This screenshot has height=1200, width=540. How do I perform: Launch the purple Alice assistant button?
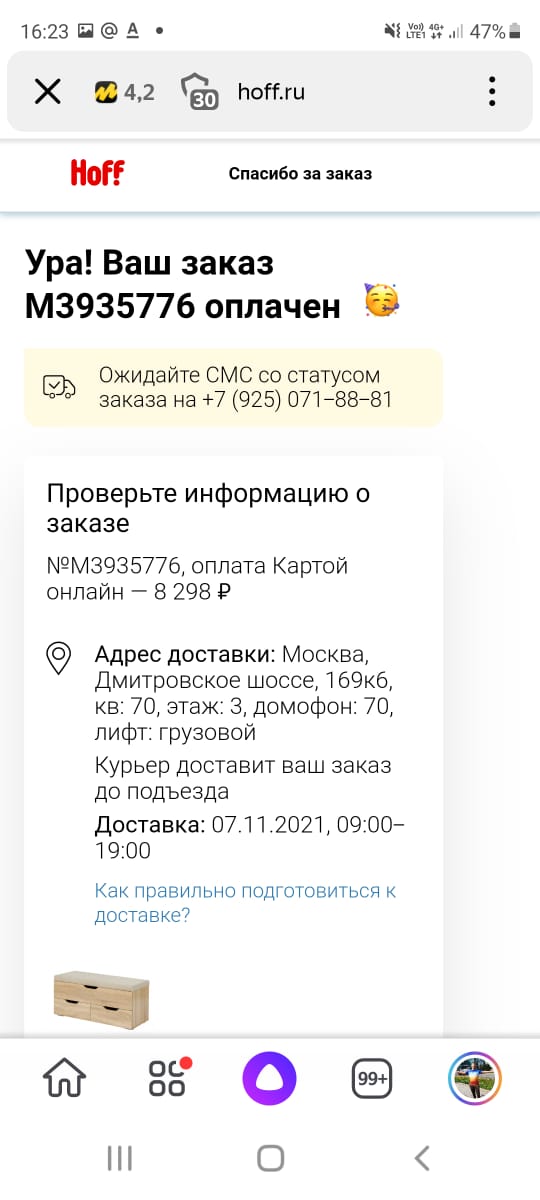click(x=270, y=1079)
